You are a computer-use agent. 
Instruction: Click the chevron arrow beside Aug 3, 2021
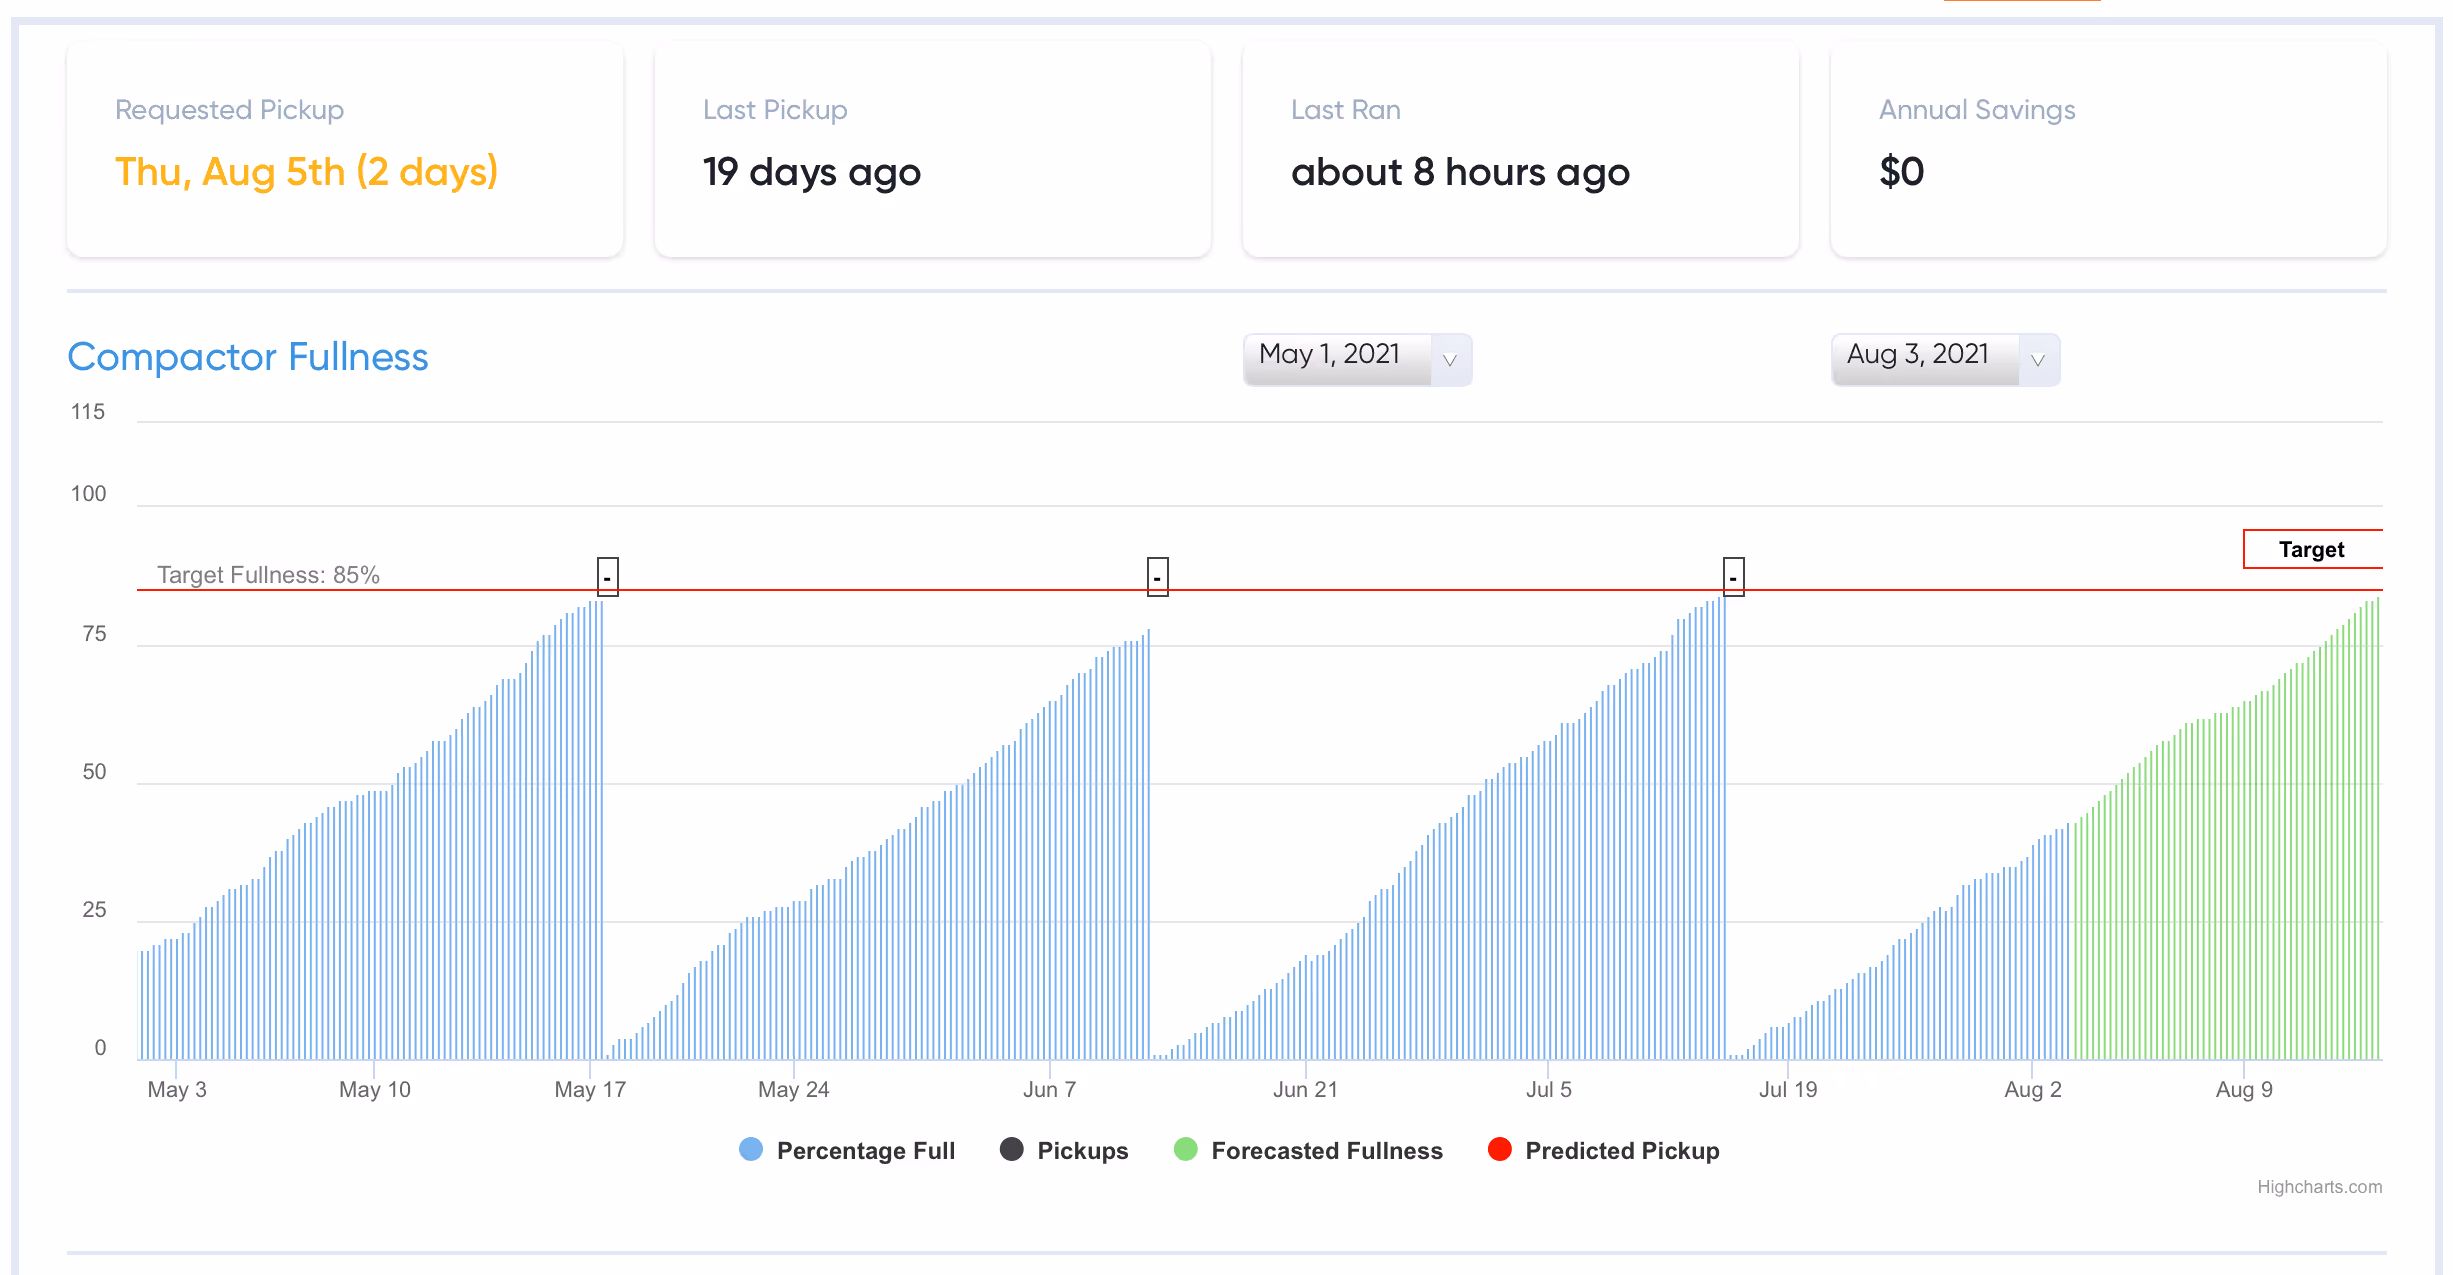tap(2038, 360)
